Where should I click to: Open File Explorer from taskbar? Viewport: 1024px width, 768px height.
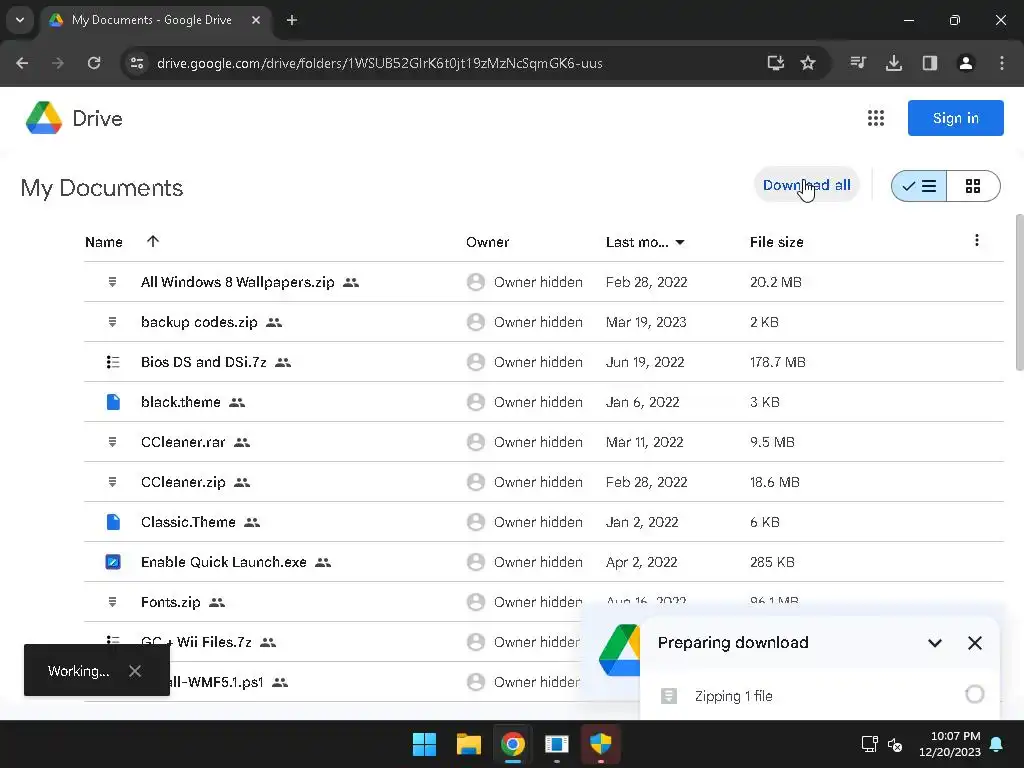(x=468, y=744)
